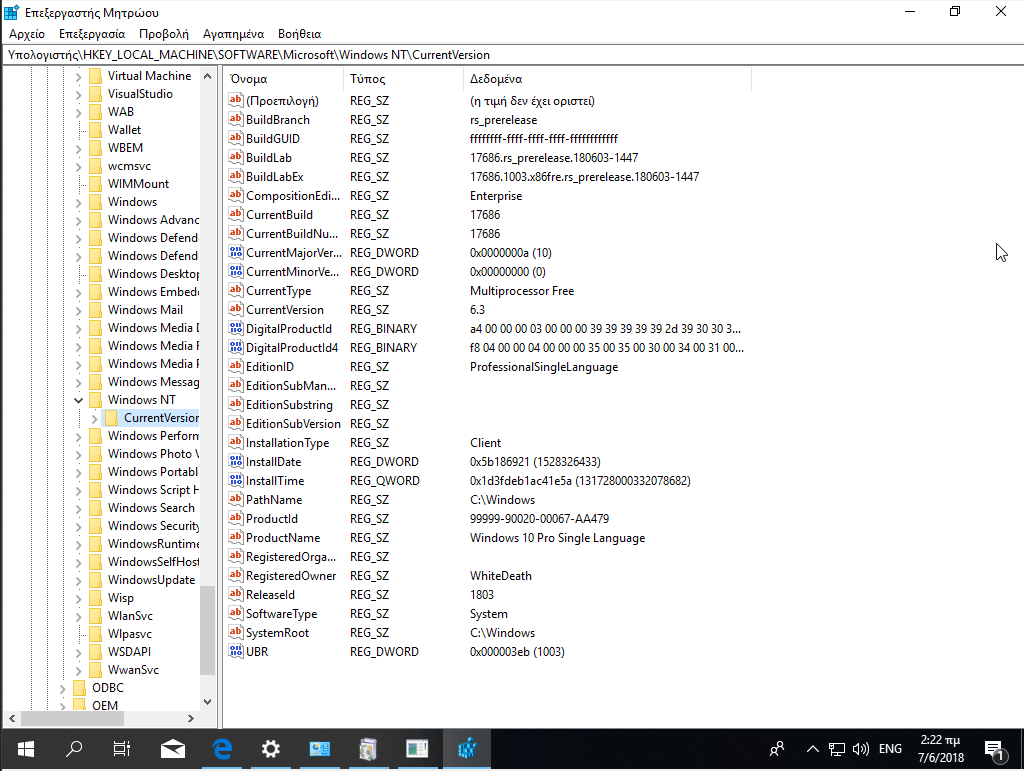Expand the VisualStudio key
This screenshot has width=1024, height=771.
pos(78,94)
